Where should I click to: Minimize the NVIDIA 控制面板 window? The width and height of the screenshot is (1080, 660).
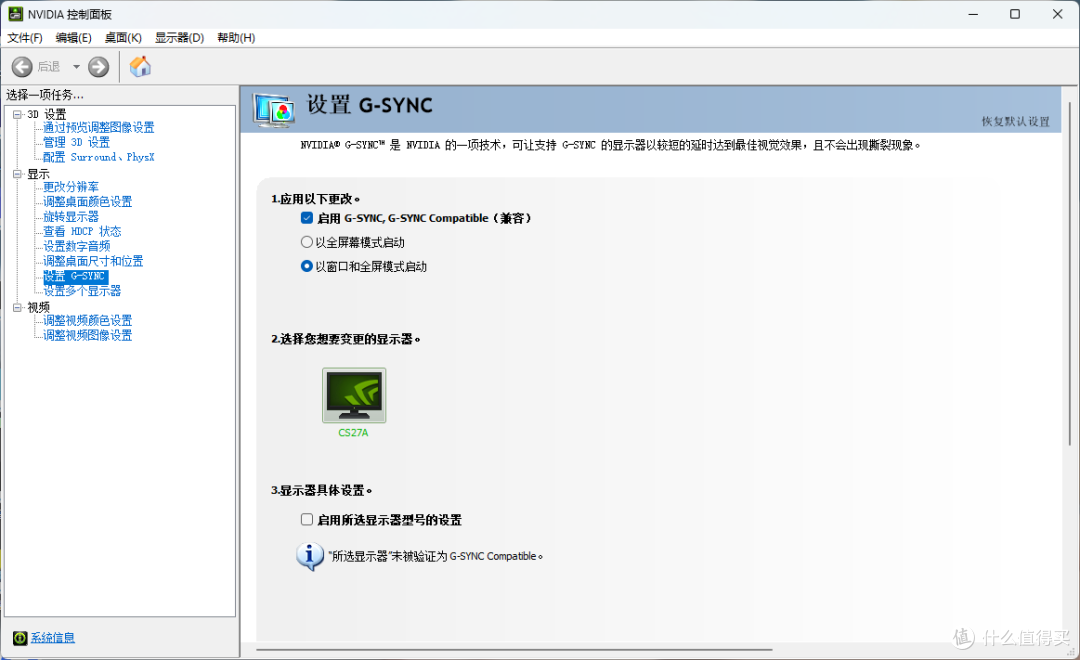pyautogui.click(x=973, y=14)
